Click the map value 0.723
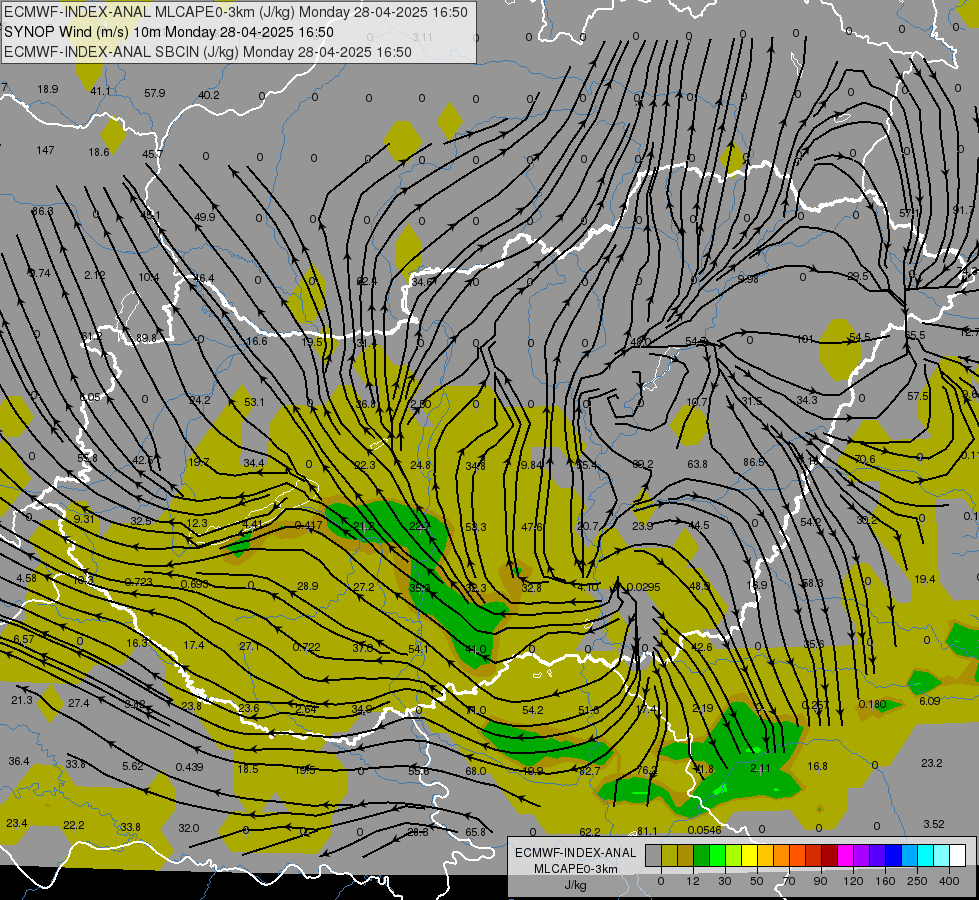Screen dimensions: 979x900 pyautogui.click(x=139, y=582)
